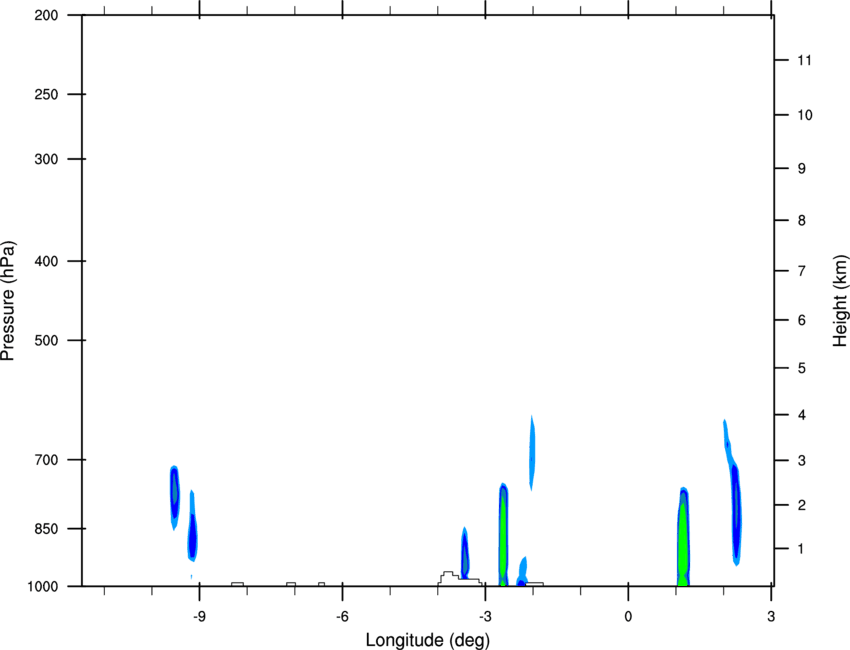Click the green column just right of 0 longitude
The height and width of the screenshot is (650, 850).
click(x=683, y=537)
